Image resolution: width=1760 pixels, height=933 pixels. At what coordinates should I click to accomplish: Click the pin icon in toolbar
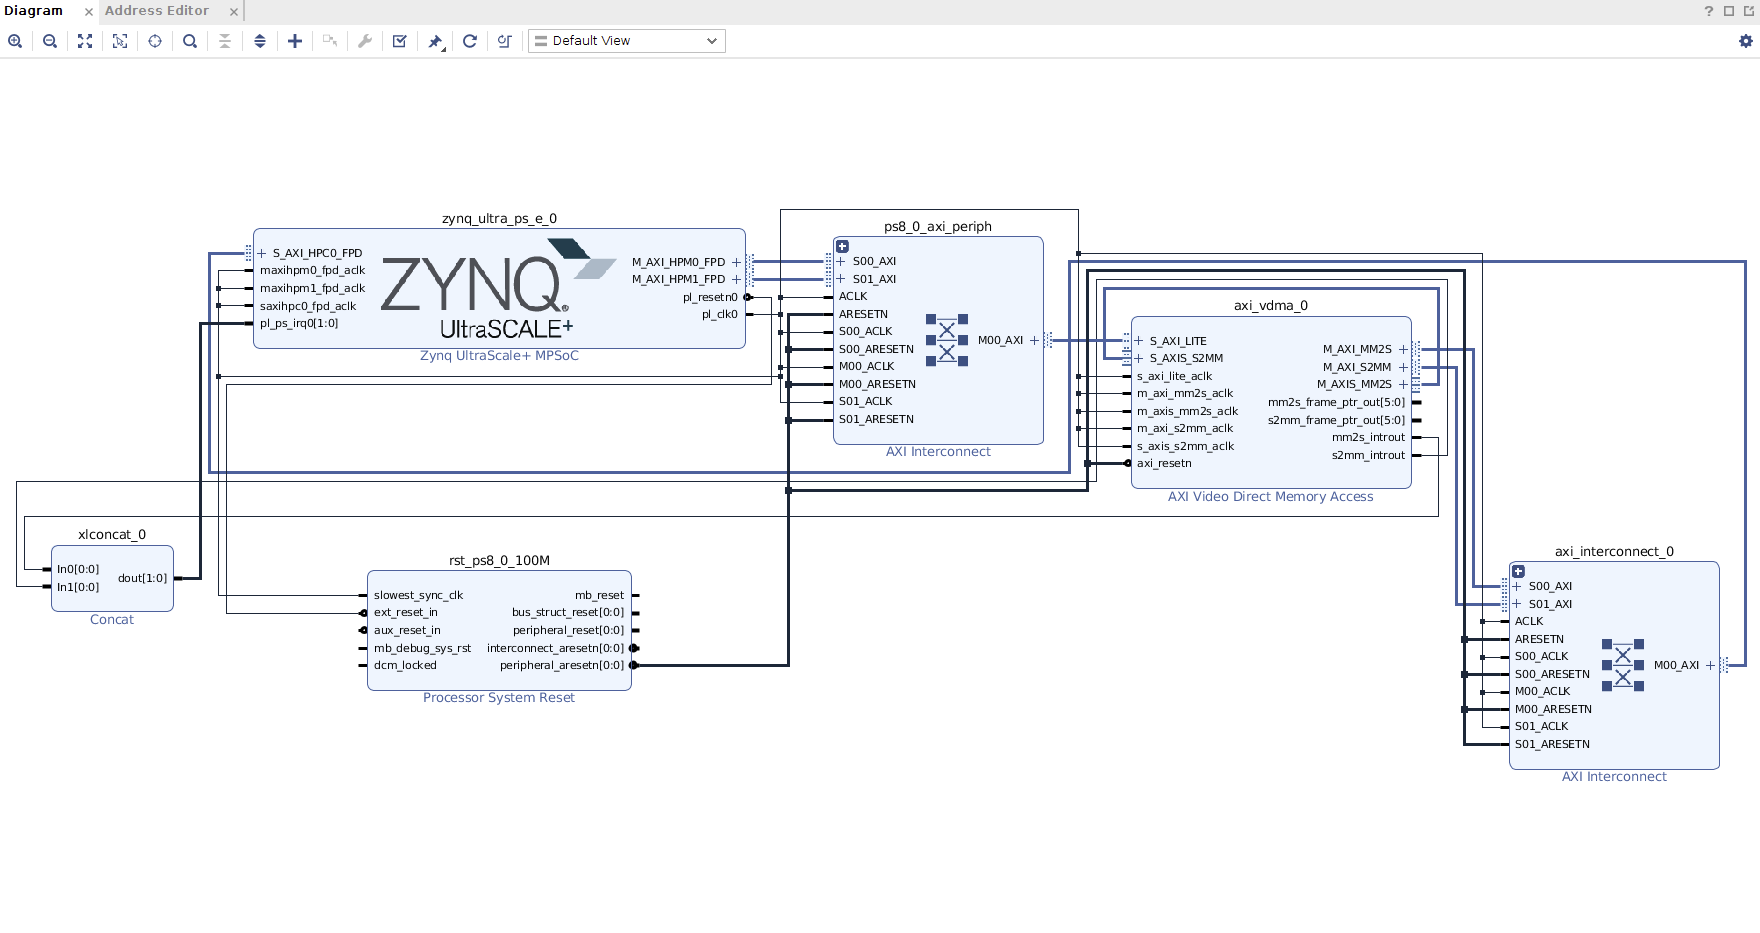click(x=435, y=41)
